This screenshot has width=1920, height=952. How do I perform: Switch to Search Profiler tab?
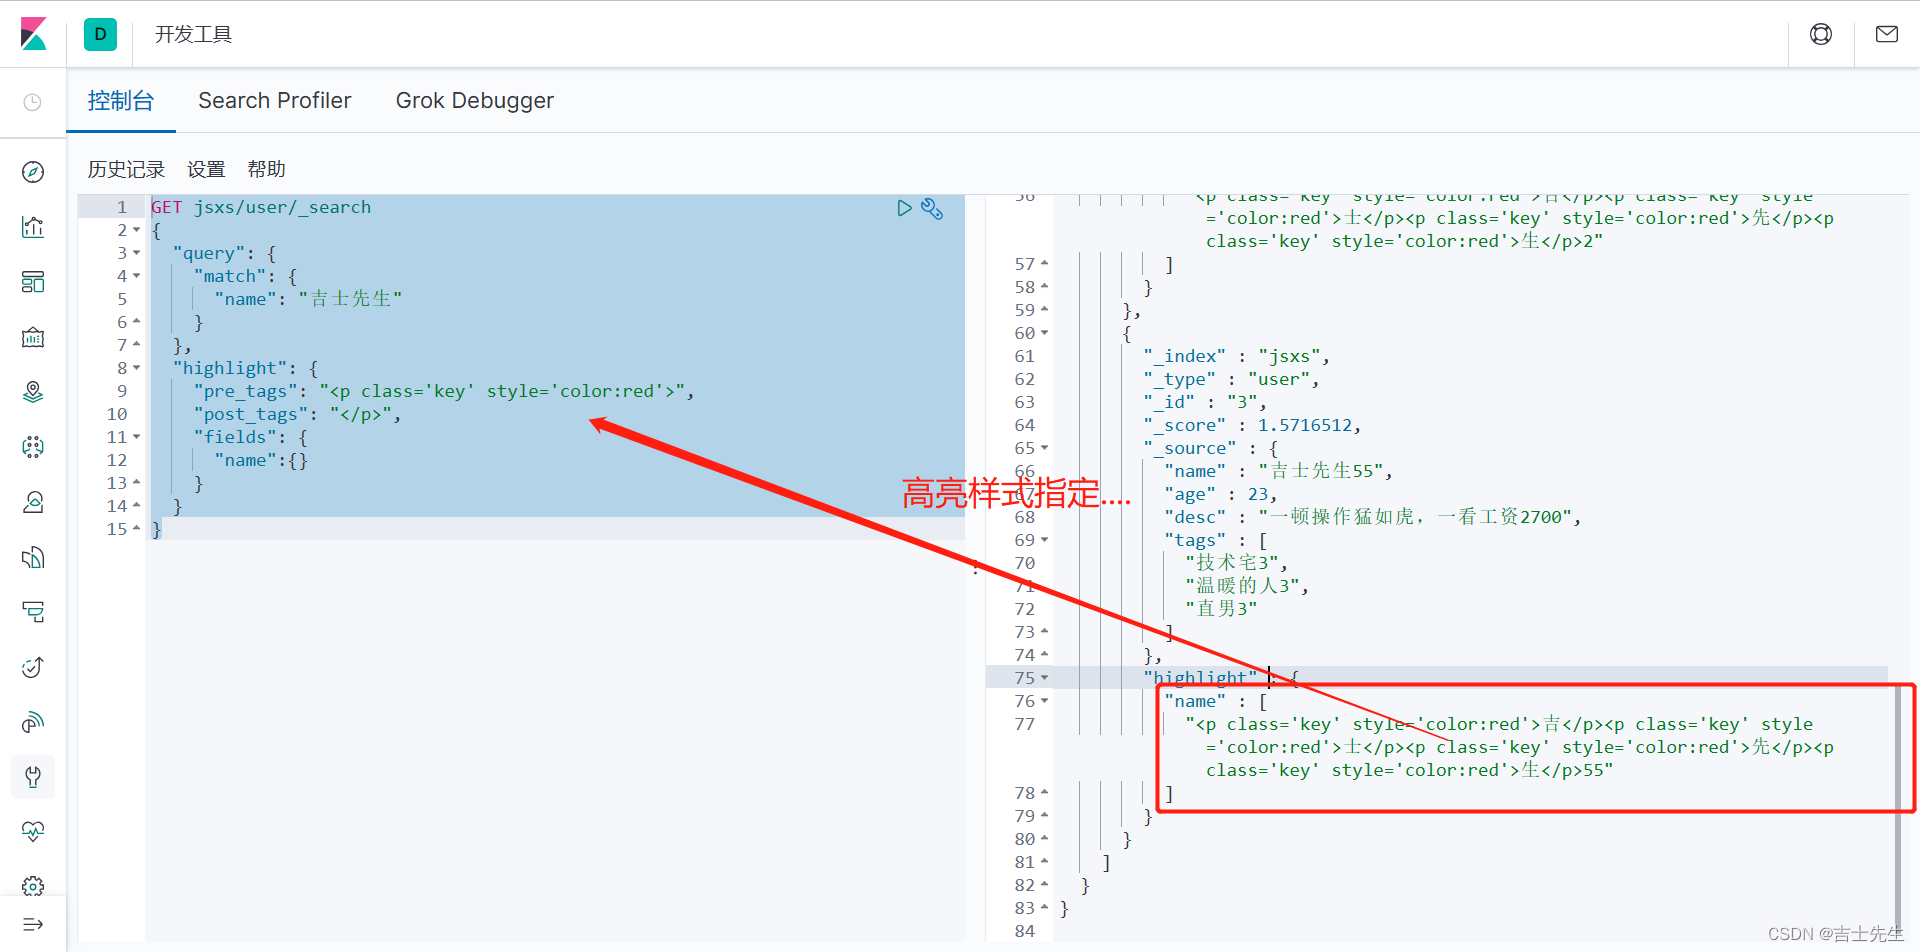click(x=275, y=101)
